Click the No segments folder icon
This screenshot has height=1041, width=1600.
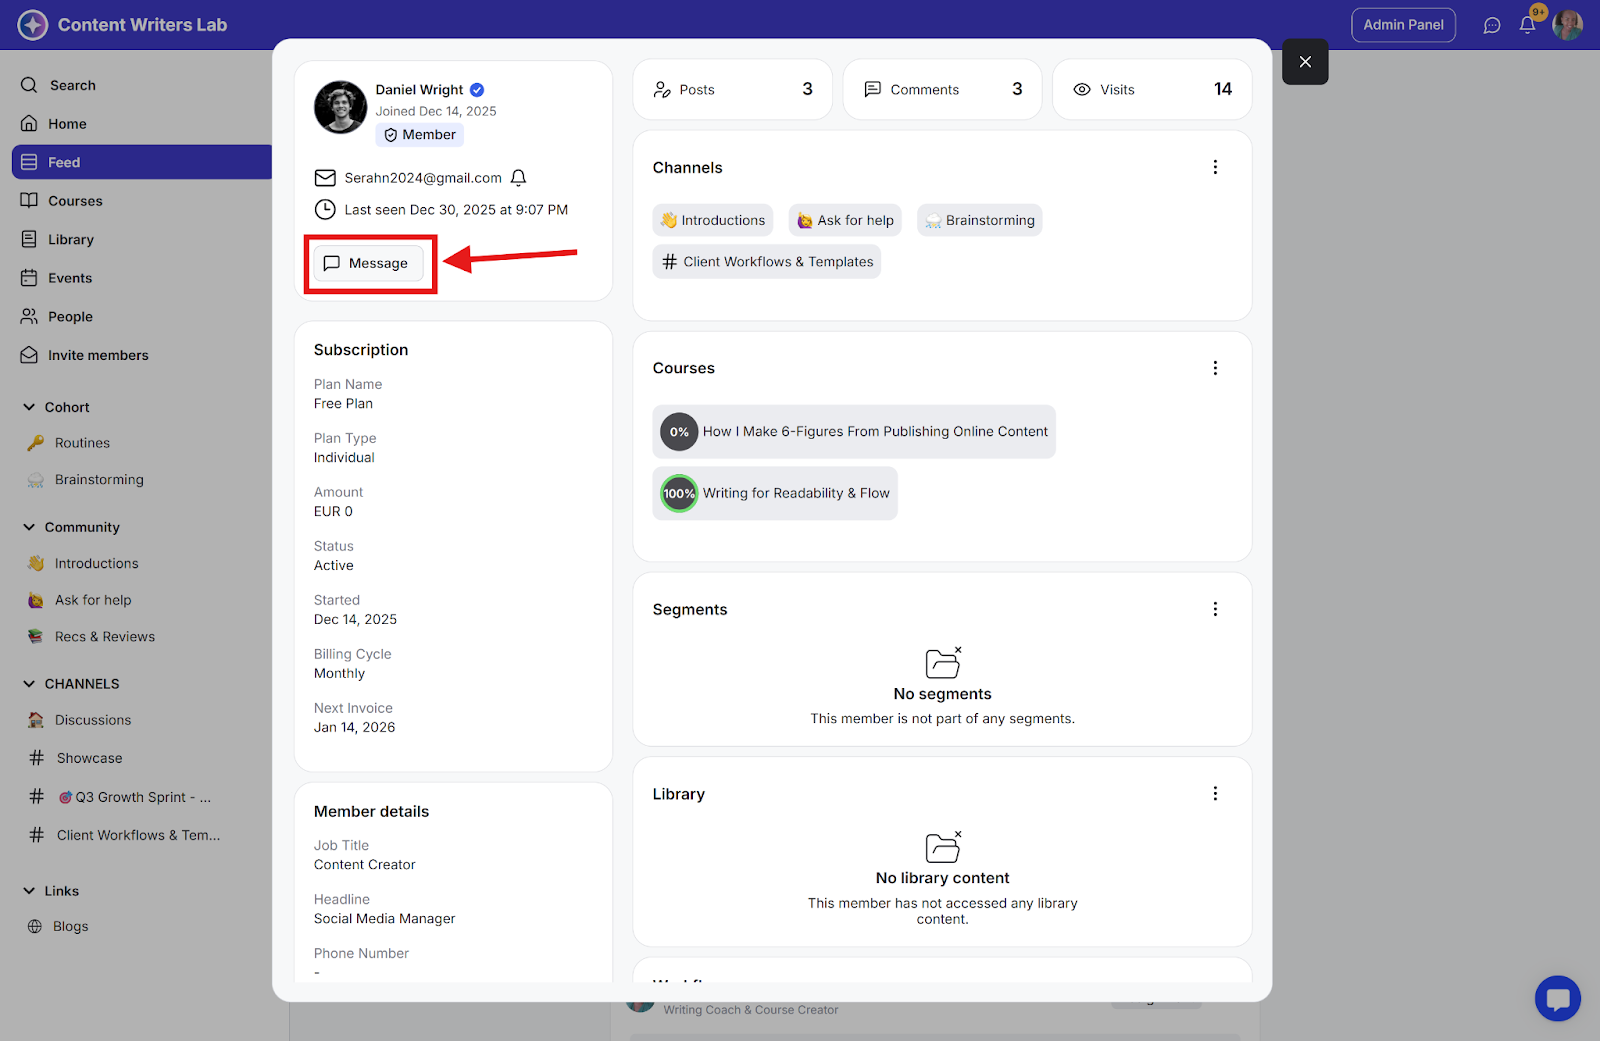click(943, 662)
